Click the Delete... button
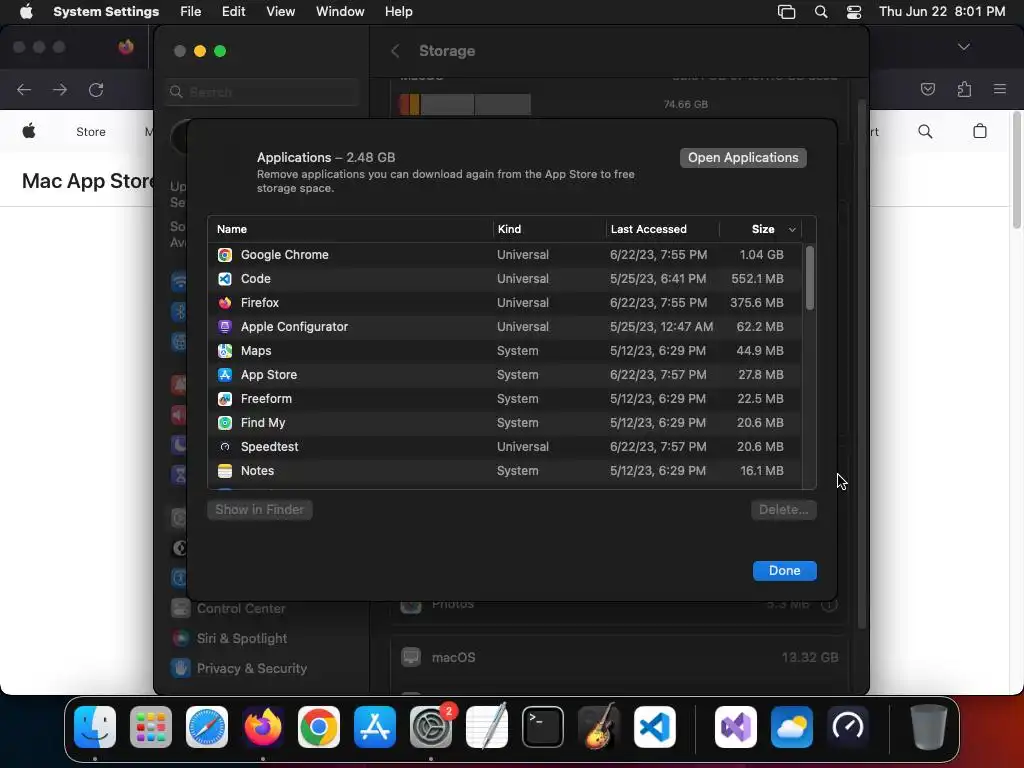Image resolution: width=1024 pixels, height=768 pixels. click(784, 510)
